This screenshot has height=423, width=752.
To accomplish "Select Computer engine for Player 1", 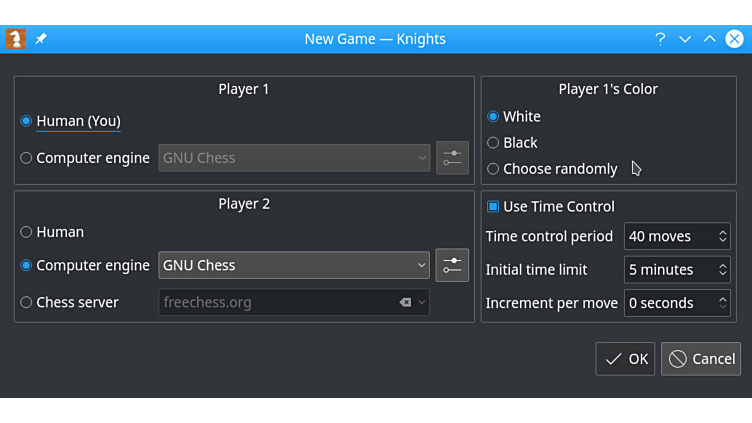I will (26, 158).
